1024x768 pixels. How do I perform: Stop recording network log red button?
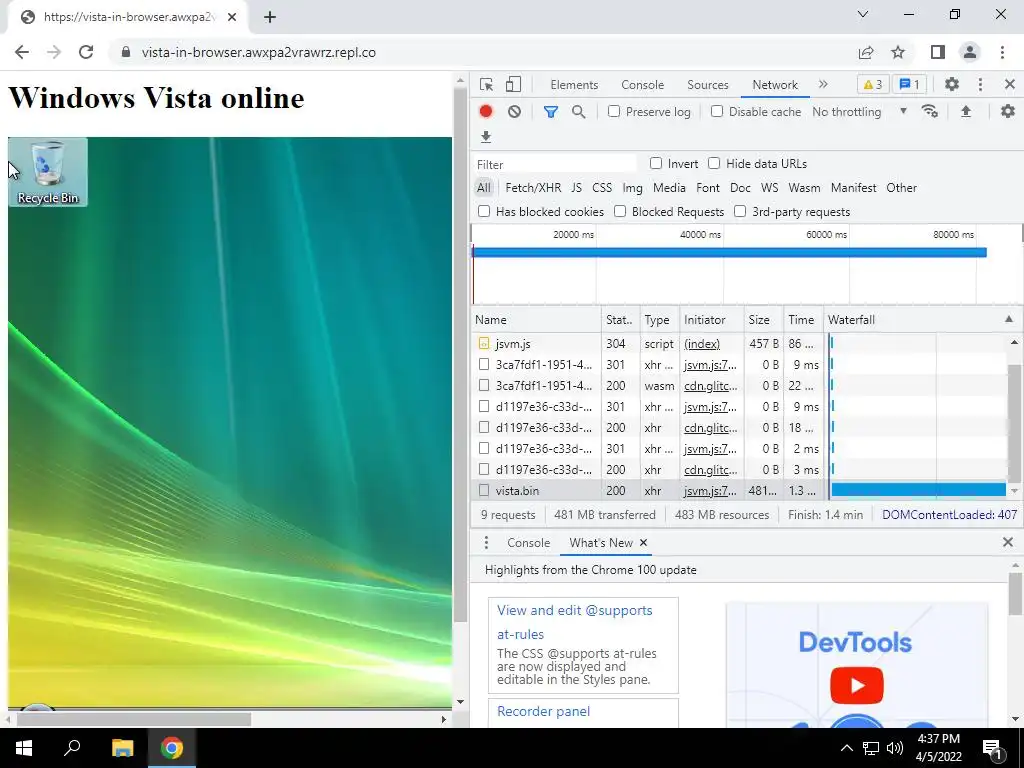point(486,112)
